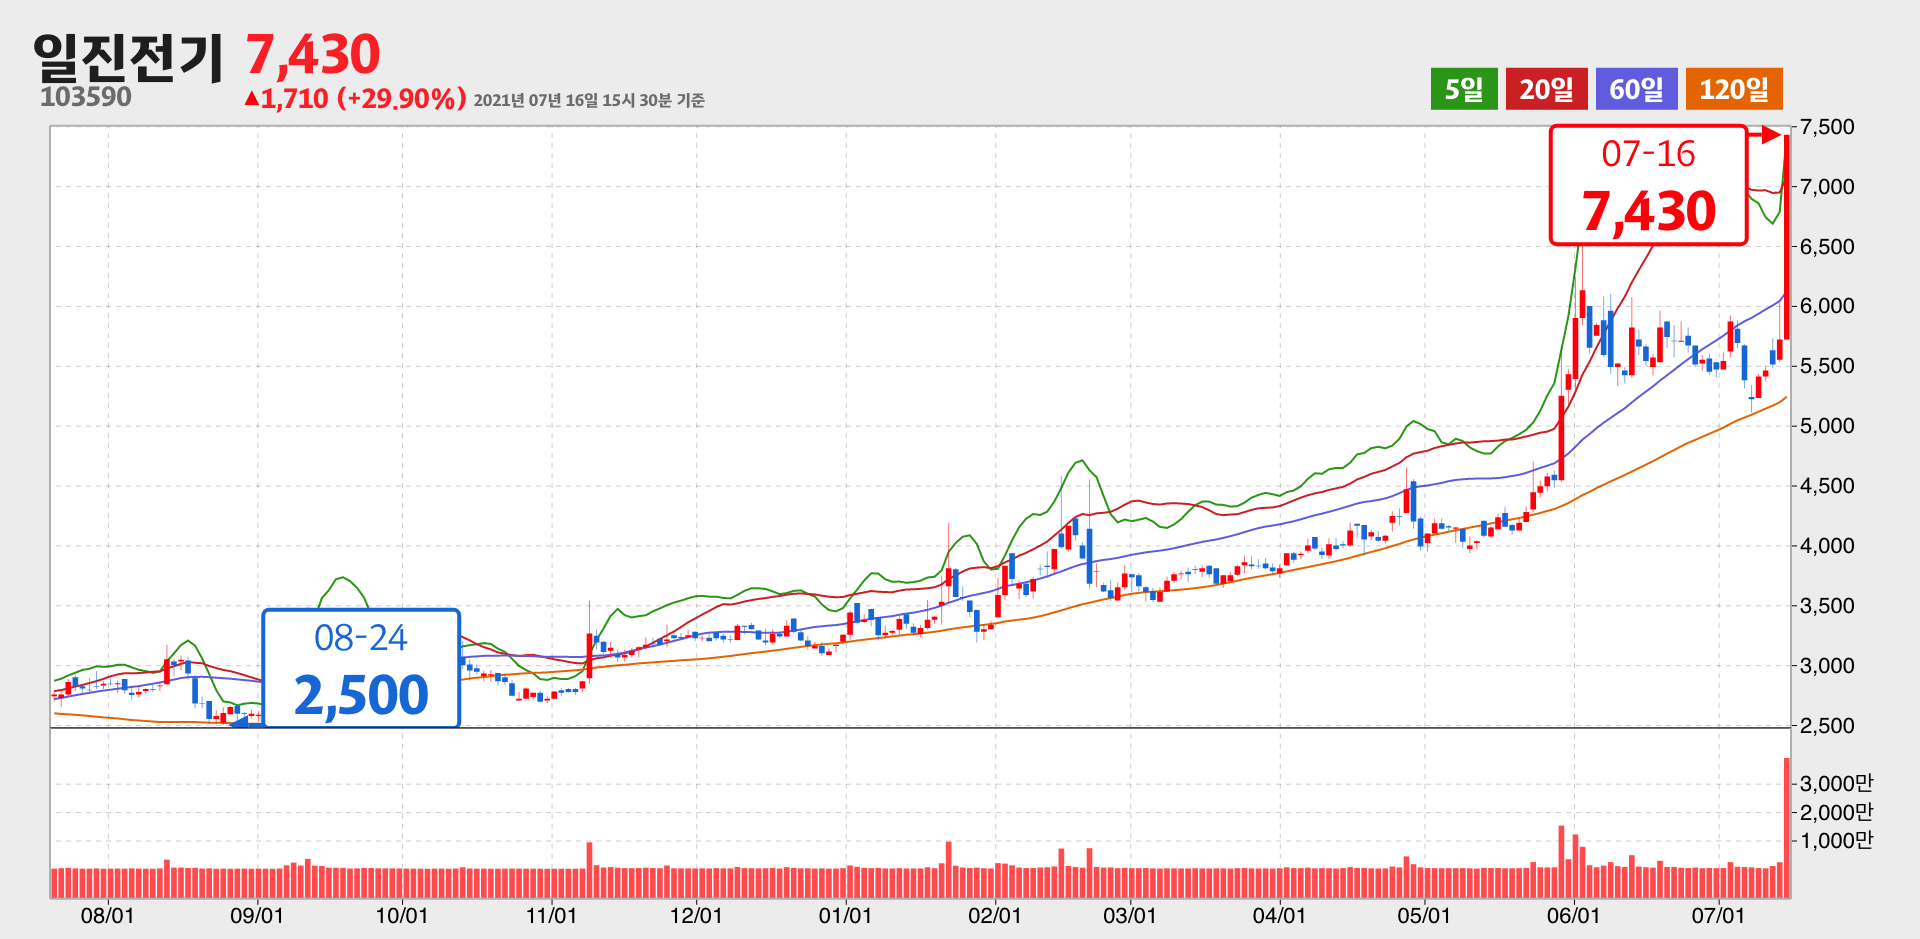The image size is (1920, 939).
Task: Click the 3,000만 volume axis label
Action: click(x=1836, y=783)
